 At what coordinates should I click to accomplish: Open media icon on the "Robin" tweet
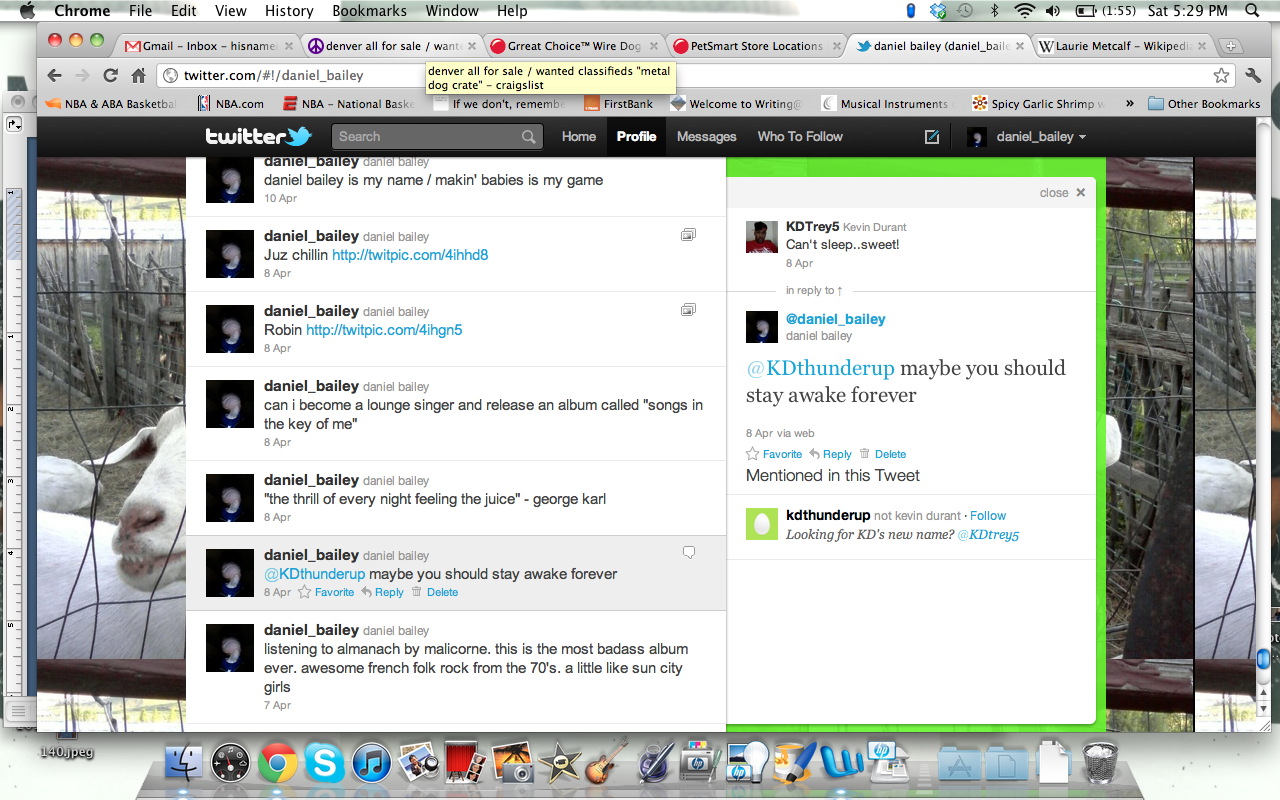688,310
